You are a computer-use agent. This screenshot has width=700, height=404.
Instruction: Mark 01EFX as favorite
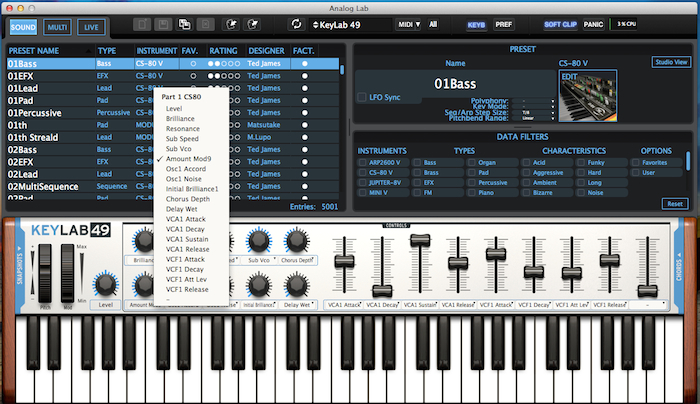click(193, 76)
